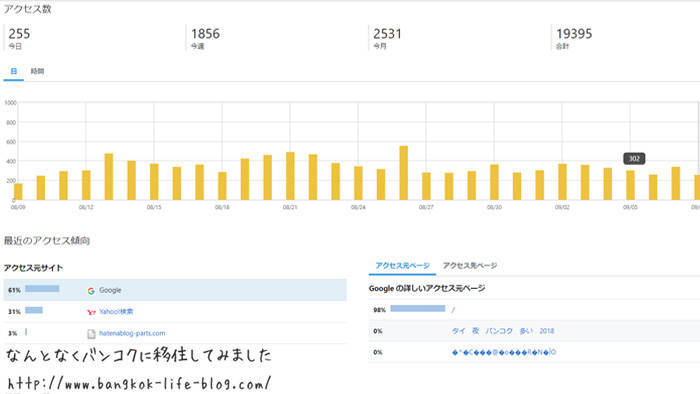The height and width of the screenshot is (394, 700).
Task: Select the Google referrer row
Action: (x=175, y=290)
